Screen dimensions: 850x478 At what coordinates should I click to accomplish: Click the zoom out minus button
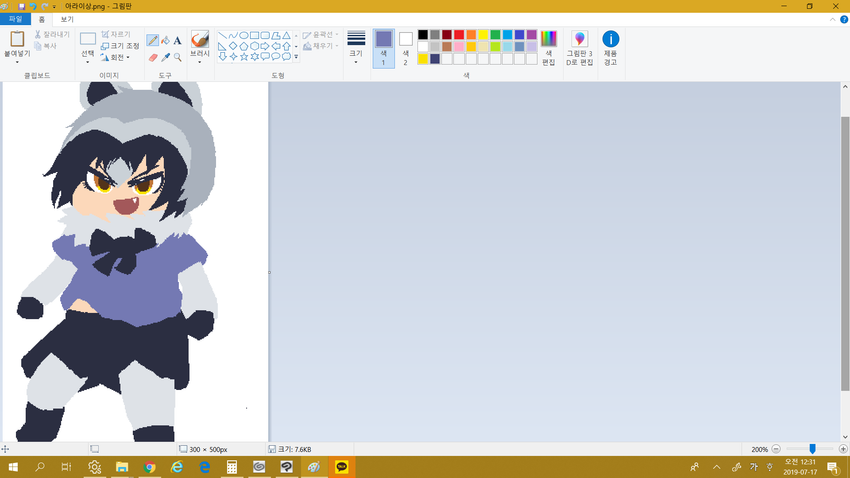click(776, 449)
